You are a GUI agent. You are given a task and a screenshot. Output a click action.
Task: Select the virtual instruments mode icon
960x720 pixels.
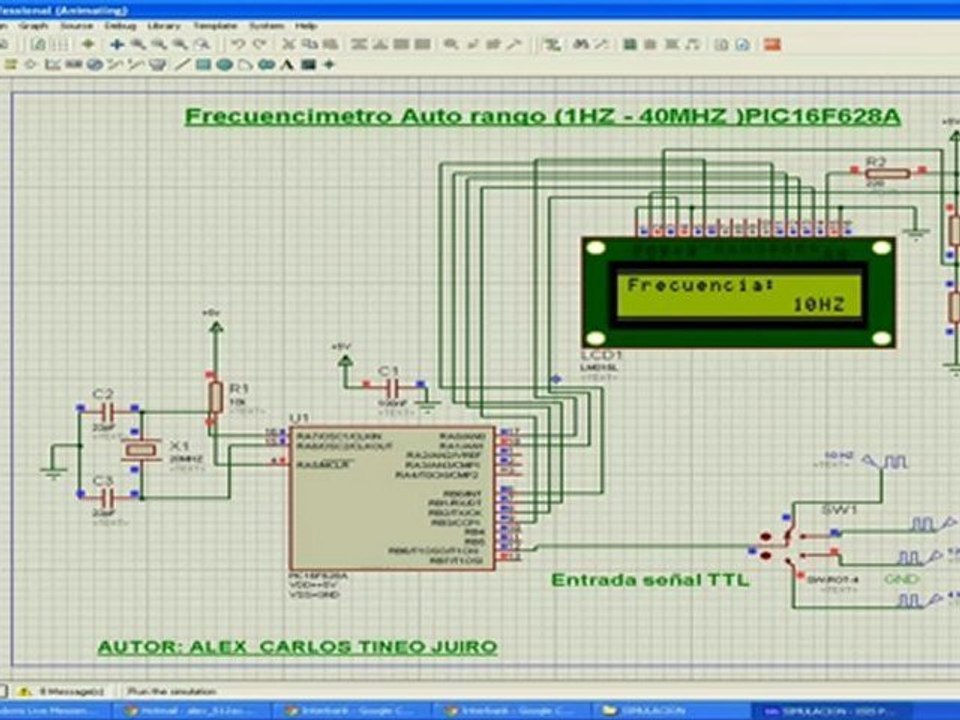click(x=158, y=64)
